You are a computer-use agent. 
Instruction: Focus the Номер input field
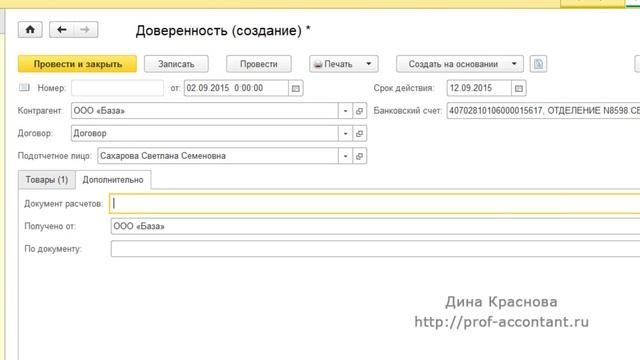(x=118, y=88)
